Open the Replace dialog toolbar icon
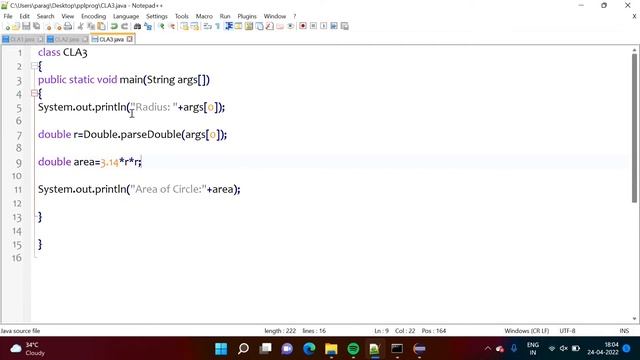Screen dimensions: 640x360 [148, 27]
